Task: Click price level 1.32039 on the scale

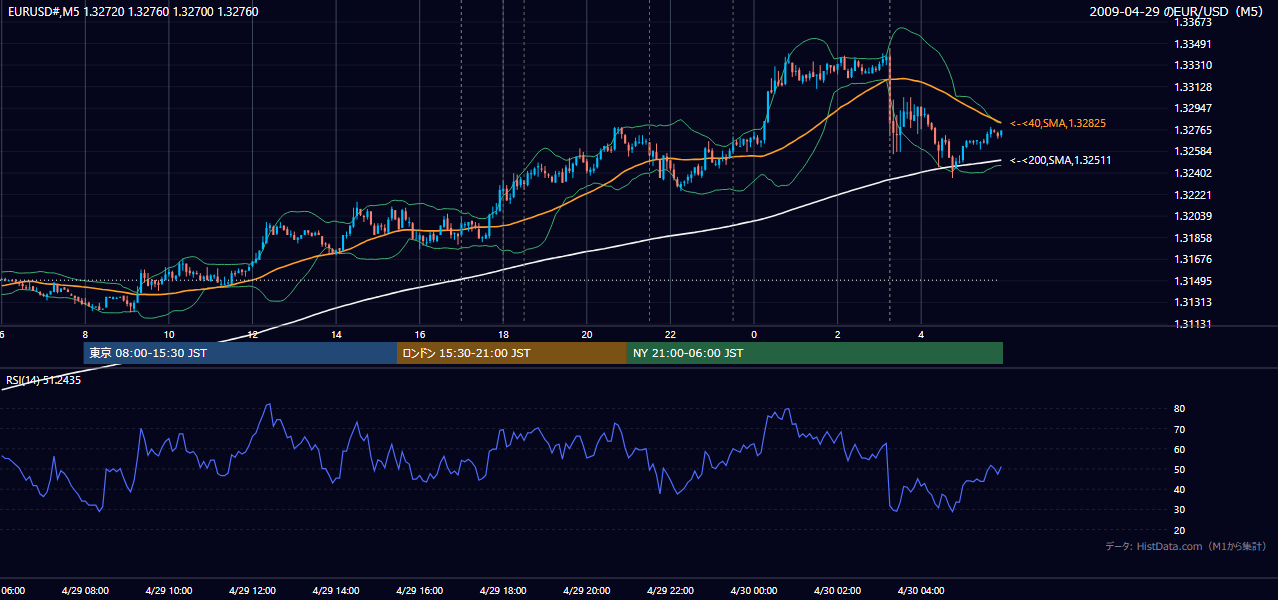Action: (x=1194, y=216)
